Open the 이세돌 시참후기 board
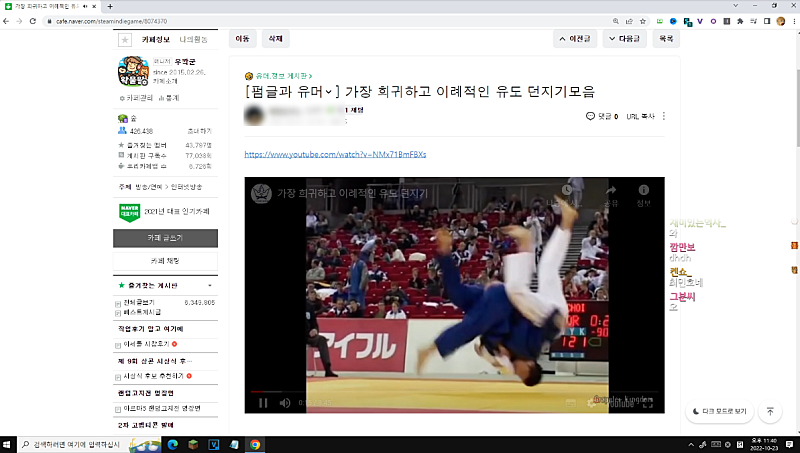The image size is (800, 453). pyautogui.click(x=146, y=344)
